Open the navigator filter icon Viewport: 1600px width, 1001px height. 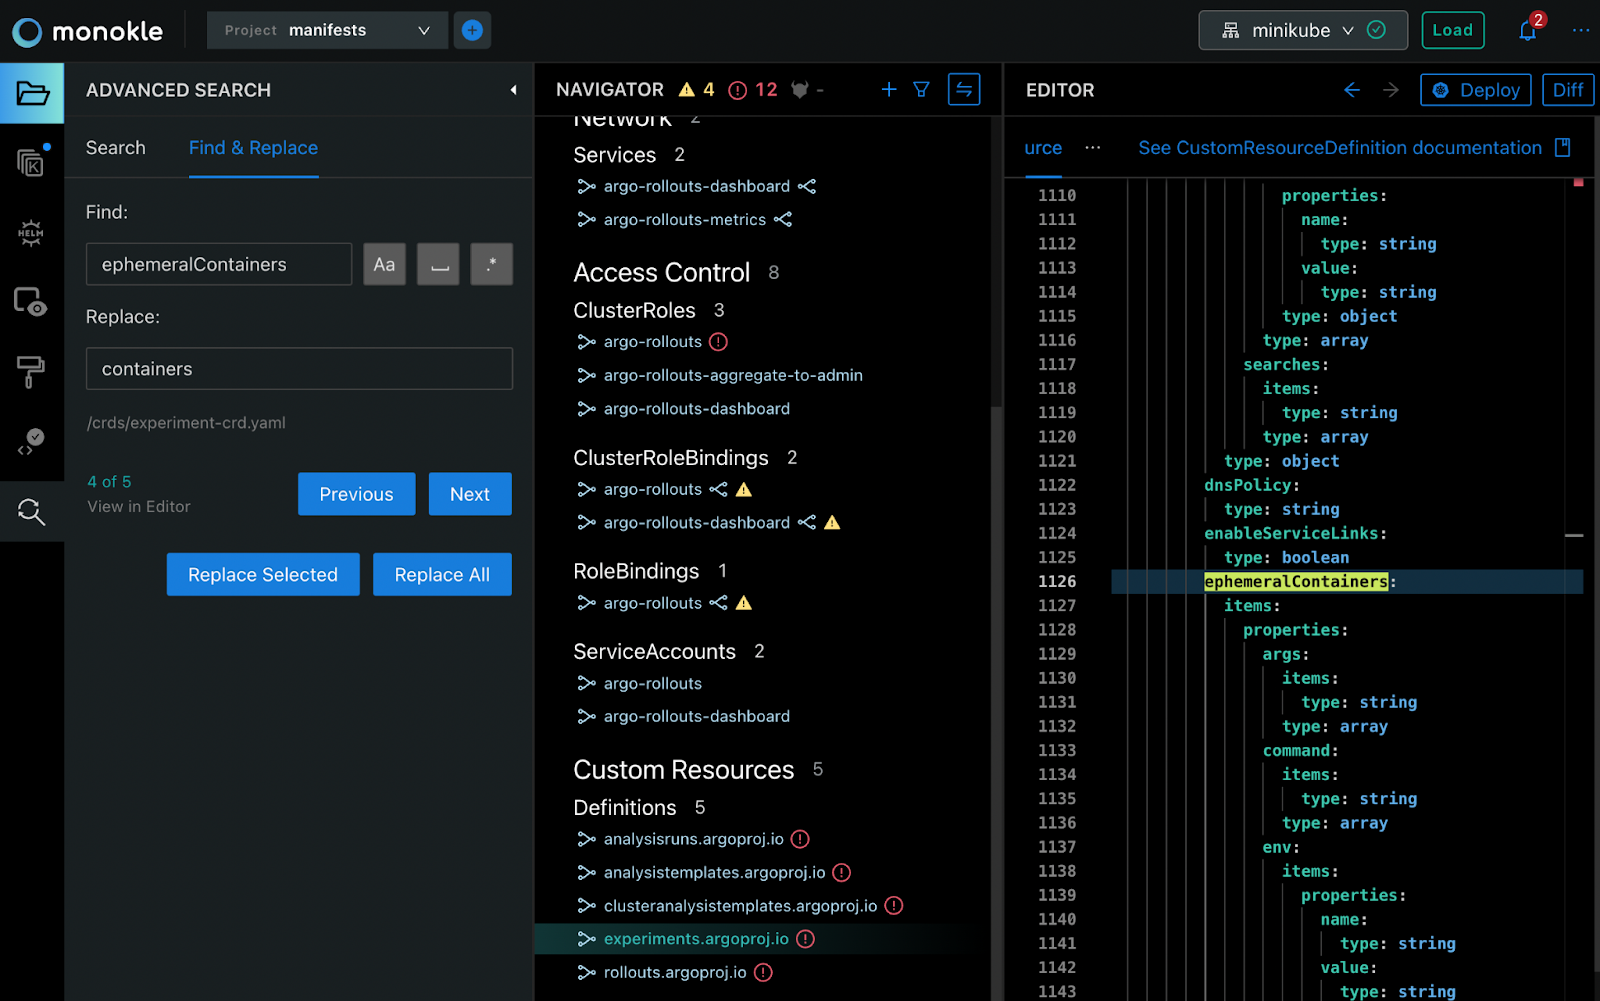tap(921, 90)
